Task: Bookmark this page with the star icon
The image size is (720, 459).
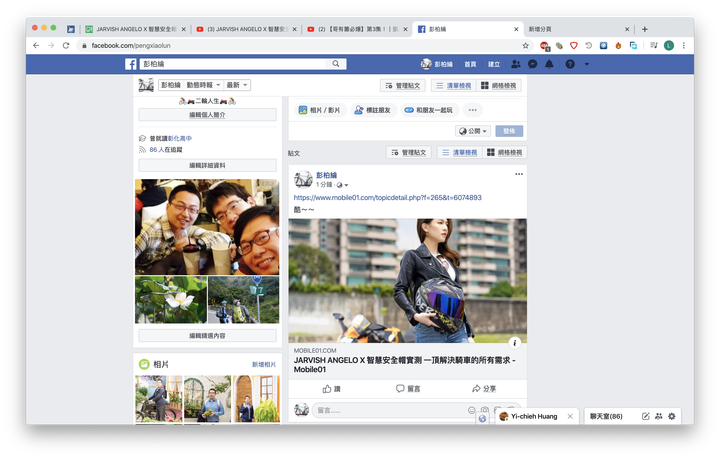Action: tap(525, 45)
